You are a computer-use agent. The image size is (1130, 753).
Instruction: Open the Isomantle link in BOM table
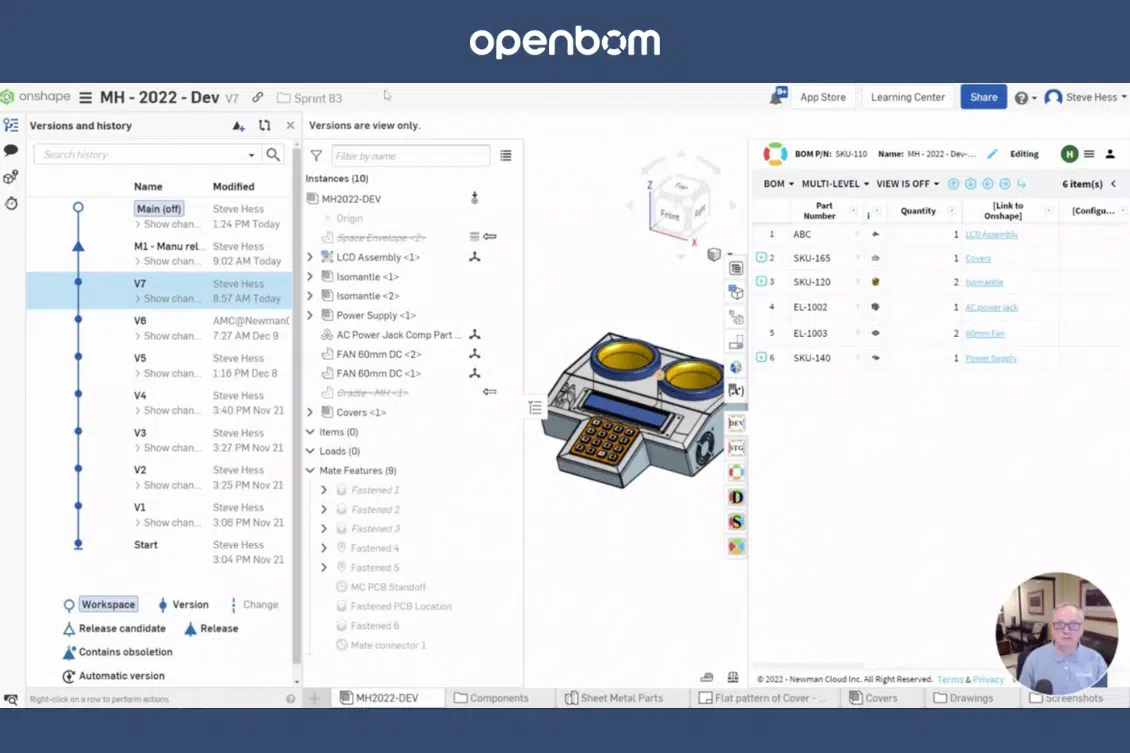tap(984, 282)
